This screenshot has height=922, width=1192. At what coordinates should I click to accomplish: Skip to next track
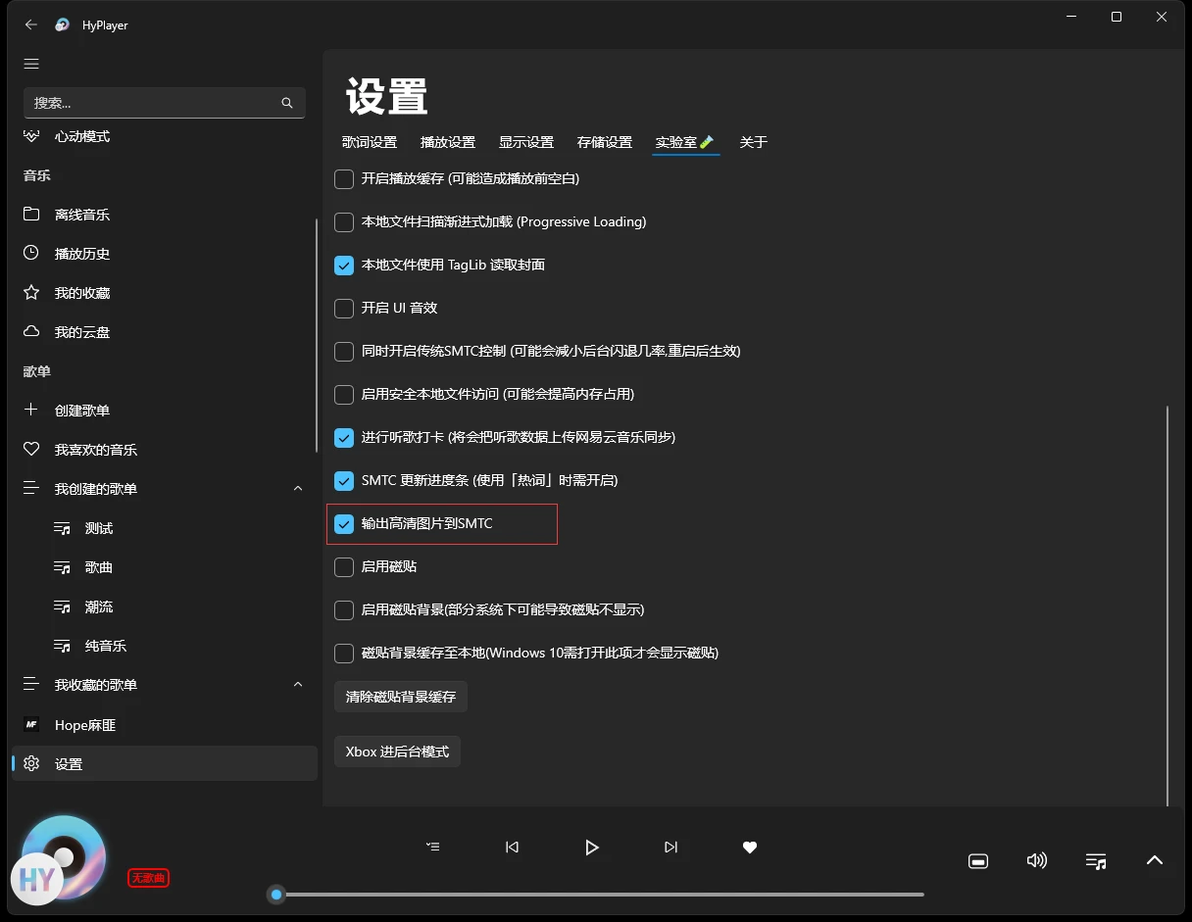pos(670,847)
